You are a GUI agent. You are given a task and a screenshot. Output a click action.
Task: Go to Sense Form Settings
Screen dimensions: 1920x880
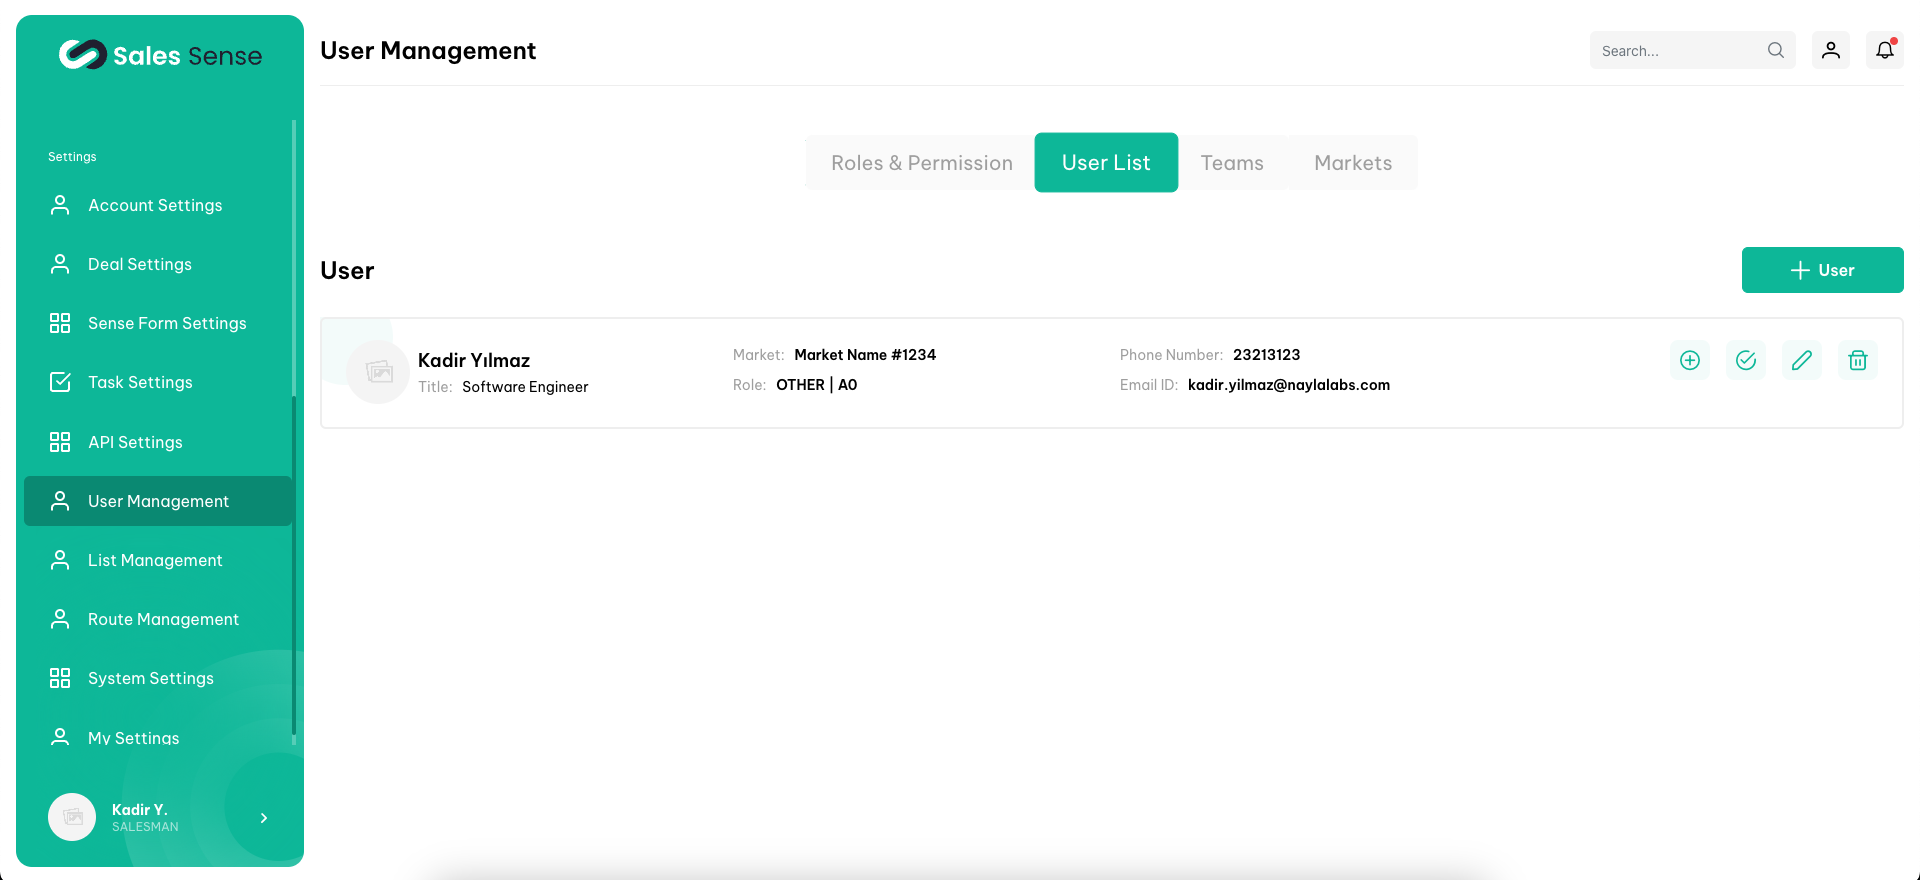[166, 323]
